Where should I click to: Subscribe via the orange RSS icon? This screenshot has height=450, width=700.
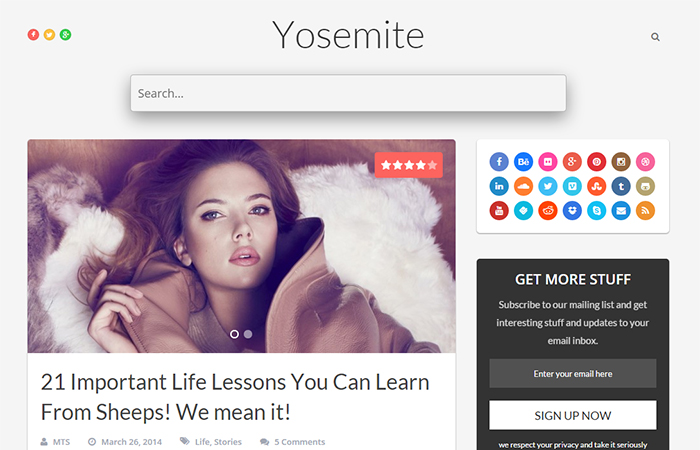pos(645,211)
